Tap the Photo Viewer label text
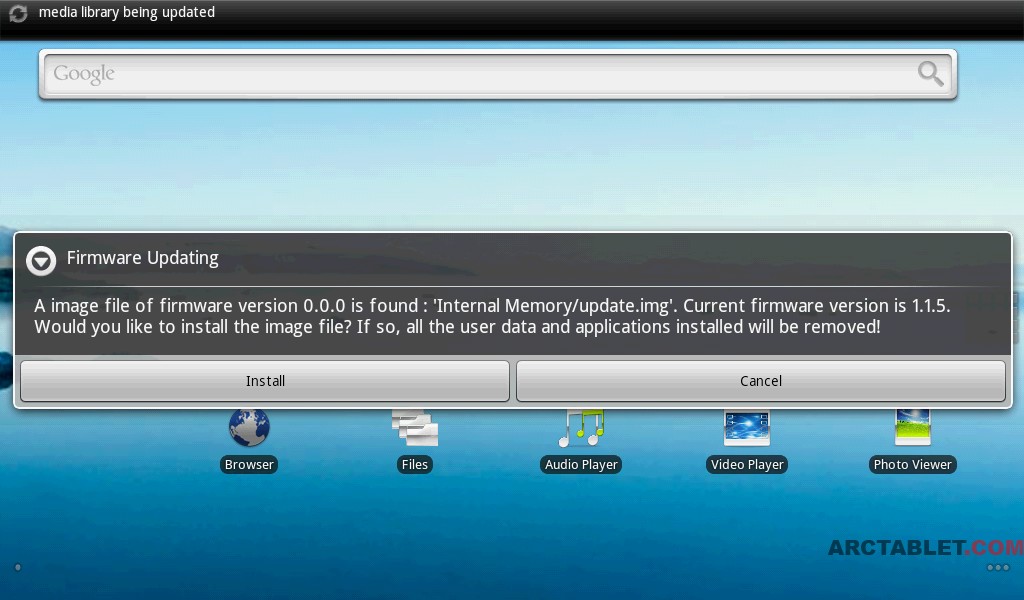1024x600 pixels. [x=913, y=464]
